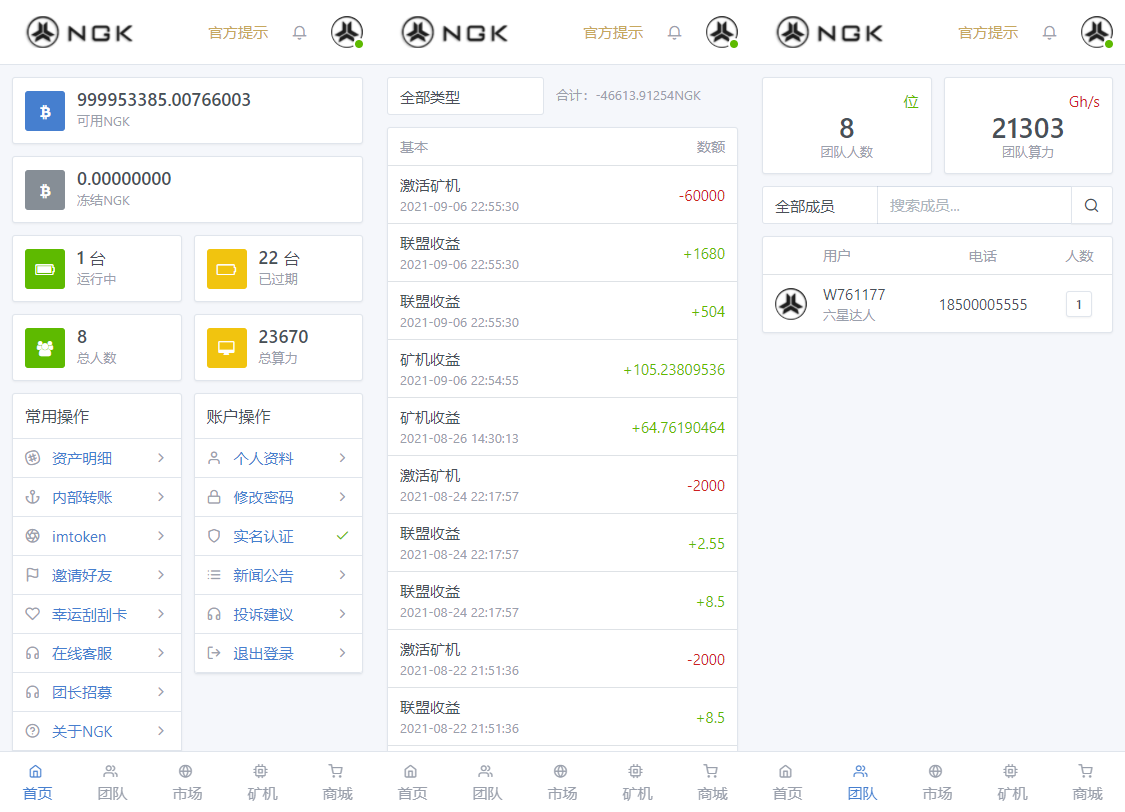Click the heart icon beside 幸运刮刮卡
The height and width of the screenshot is (812, 1125).
[x=32, y=614]
